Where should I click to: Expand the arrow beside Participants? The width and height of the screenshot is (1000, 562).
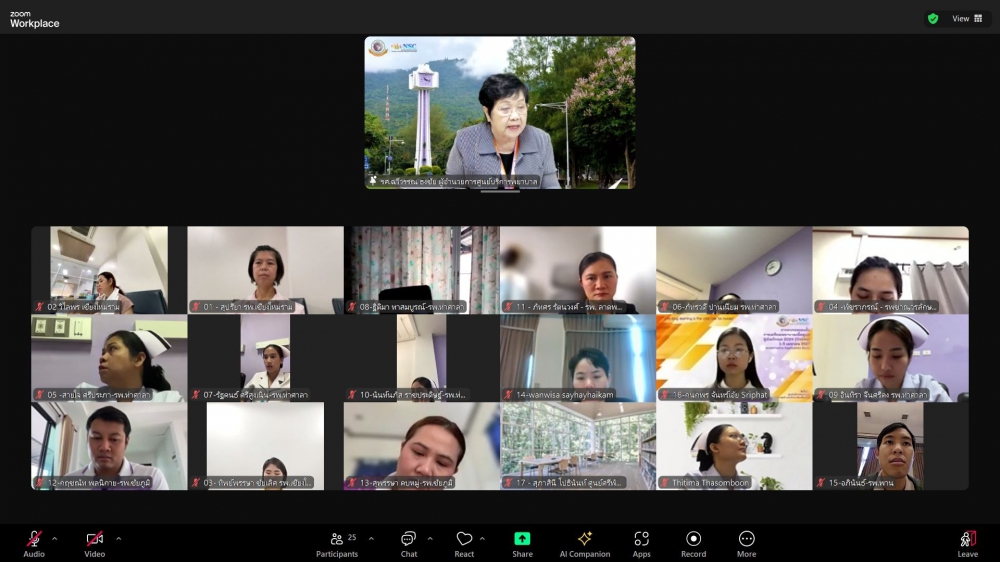point(371,538)
